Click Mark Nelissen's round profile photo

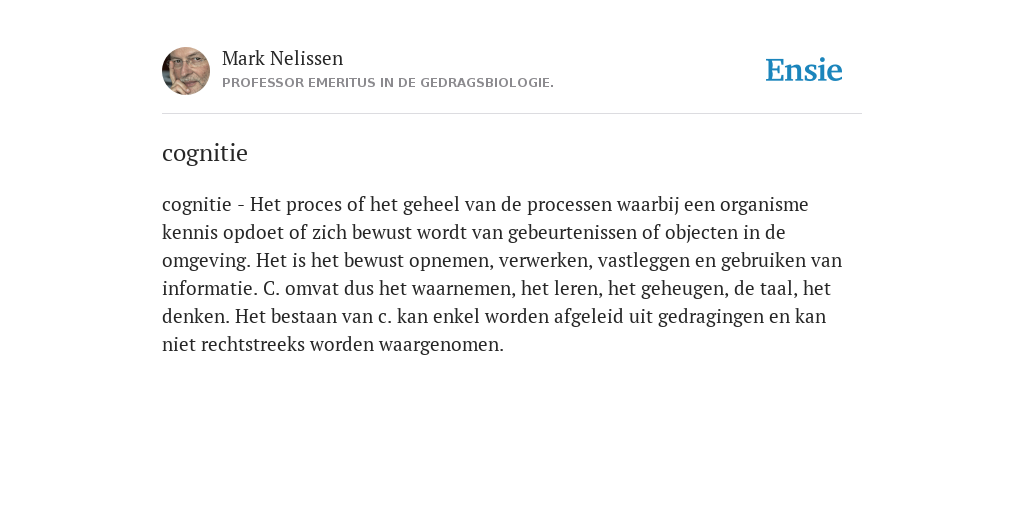tap(186, 71)
